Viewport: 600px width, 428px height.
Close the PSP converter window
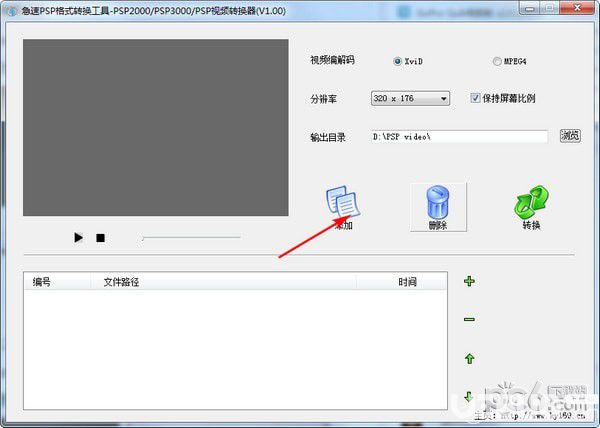tap(578, 8)
